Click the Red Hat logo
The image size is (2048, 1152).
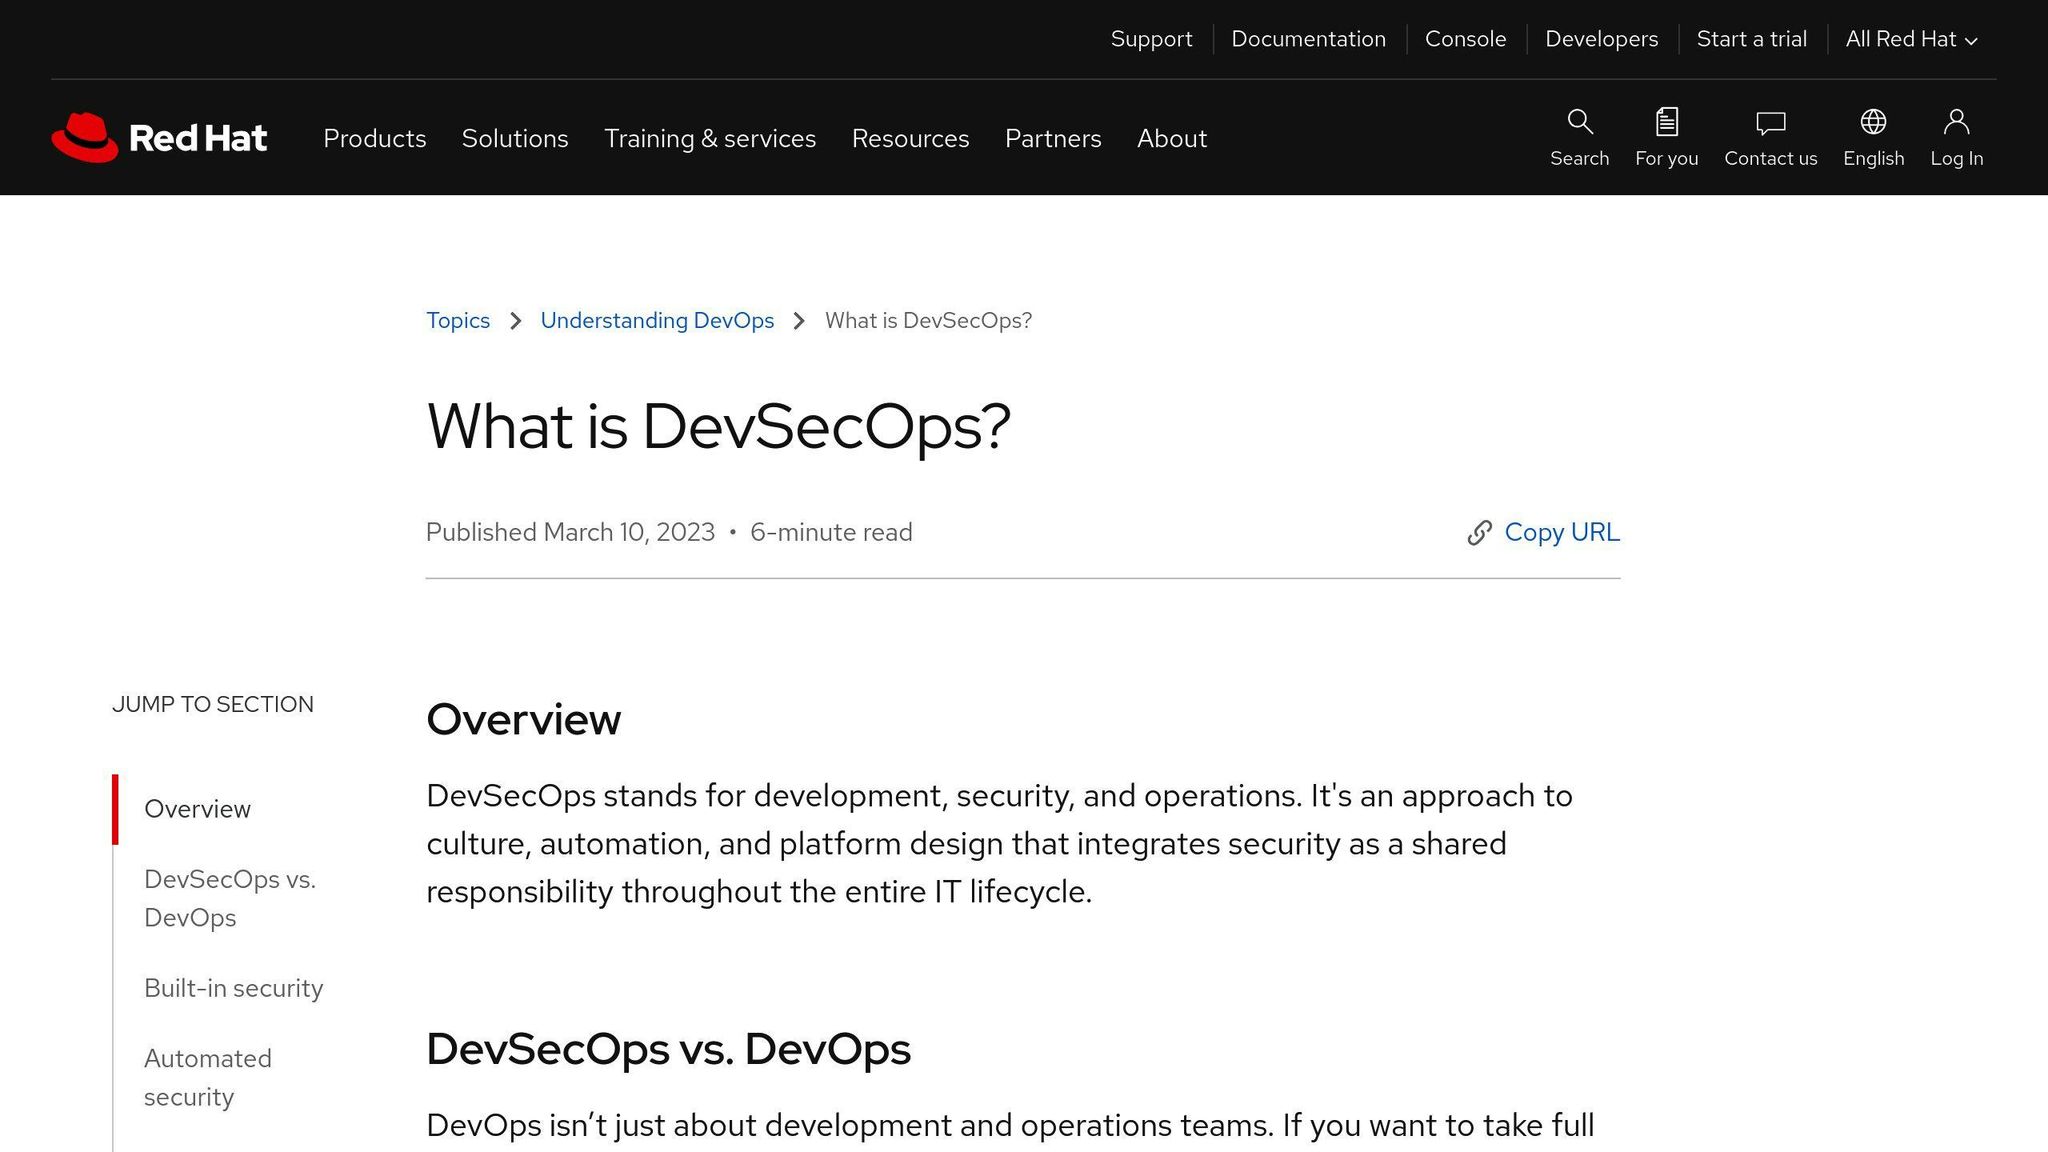pos(158,137)
